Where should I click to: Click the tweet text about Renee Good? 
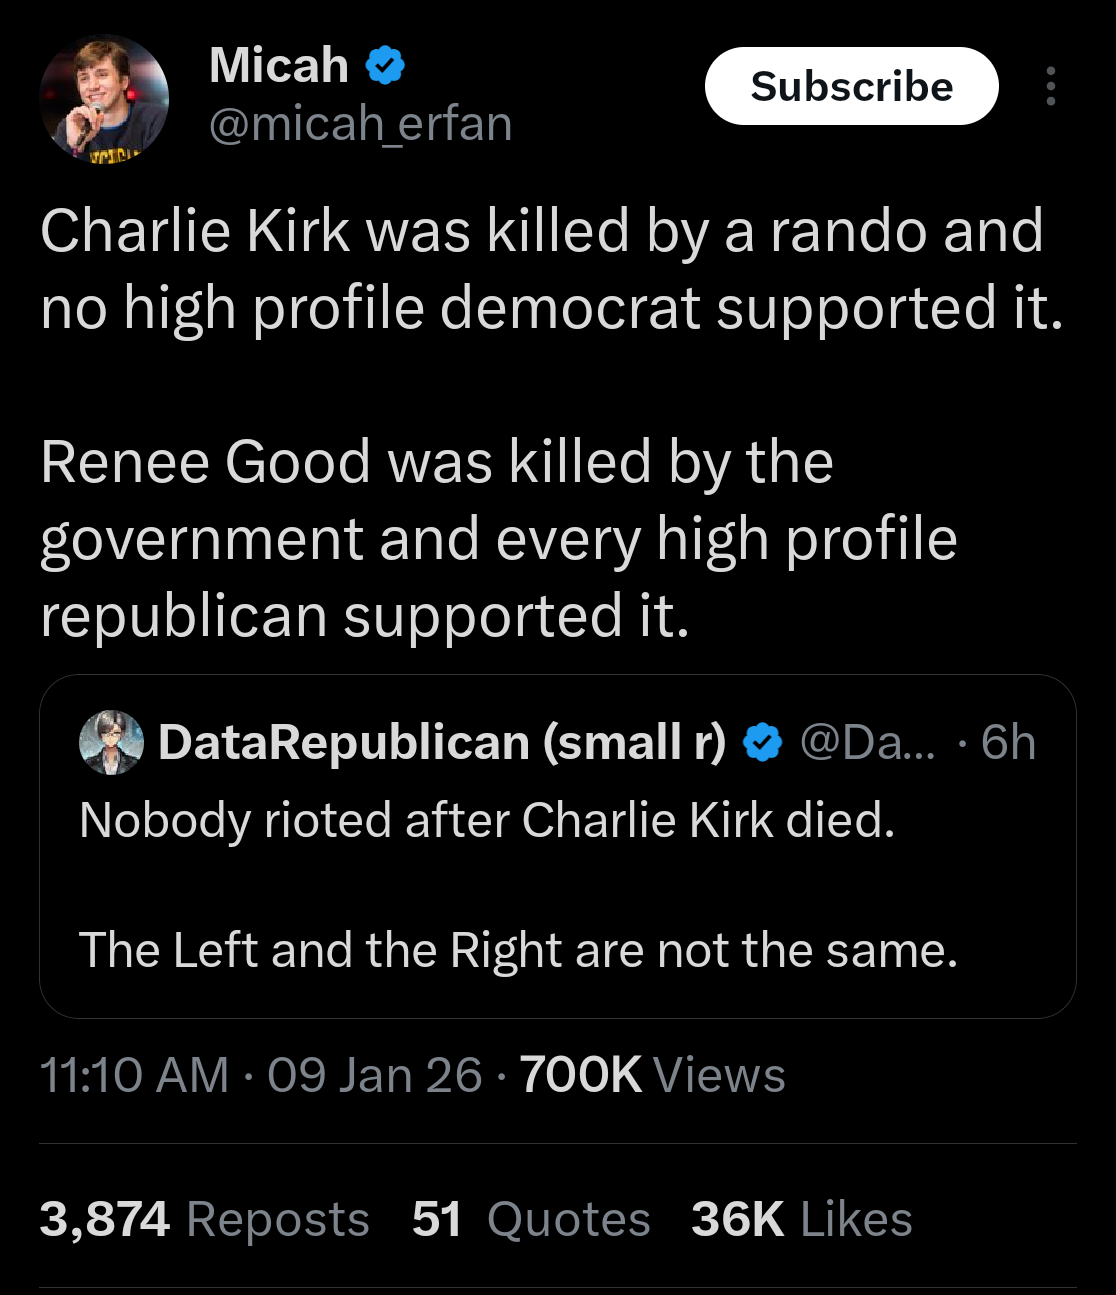[498, 538]
